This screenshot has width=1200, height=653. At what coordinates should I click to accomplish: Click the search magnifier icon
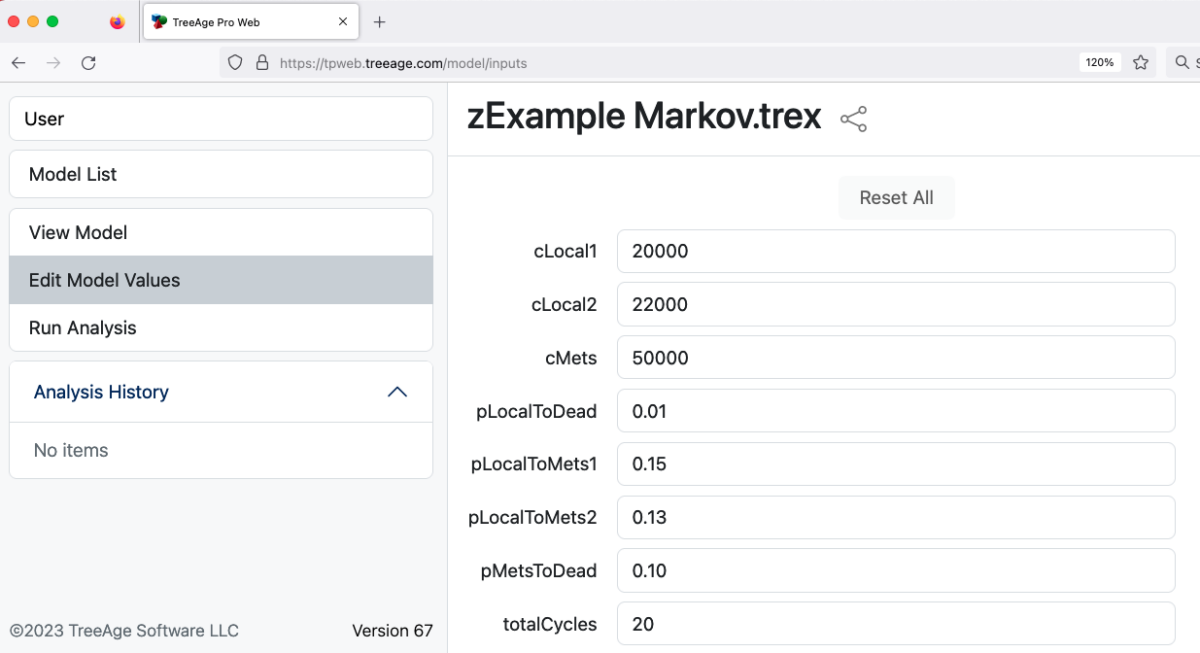(x=1182, y=62)
